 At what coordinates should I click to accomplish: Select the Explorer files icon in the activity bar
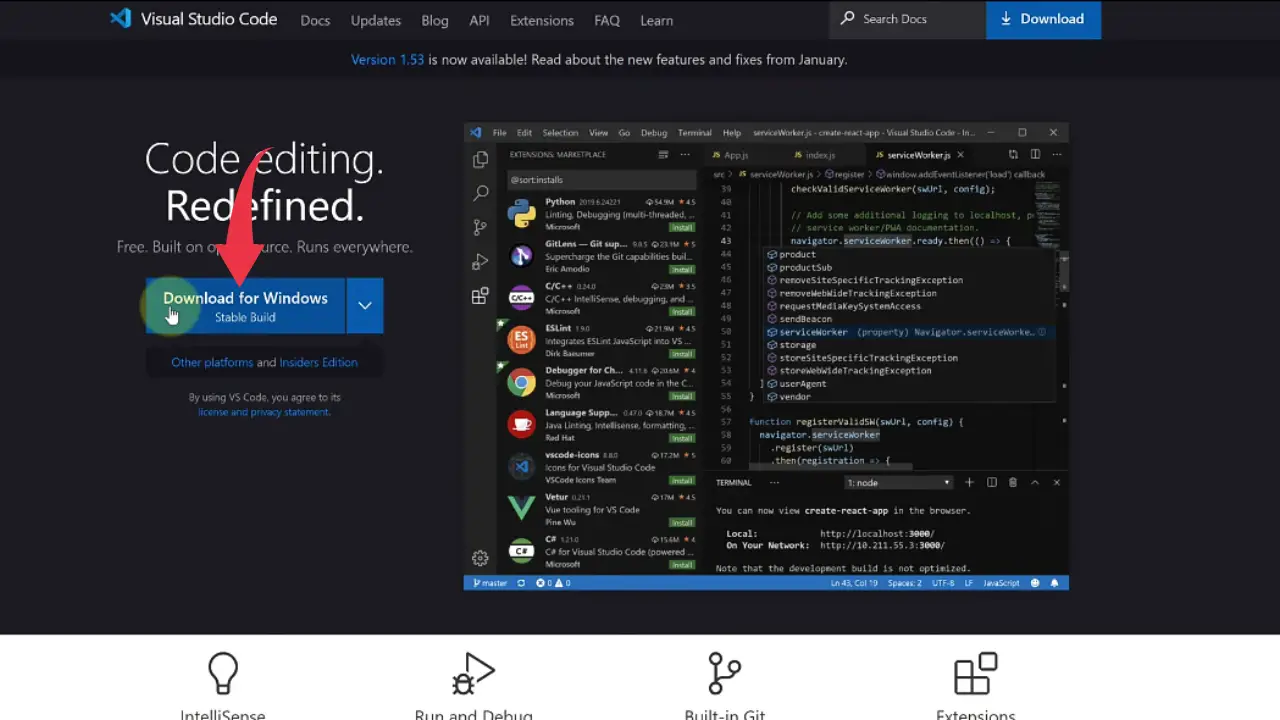[480, 159]
